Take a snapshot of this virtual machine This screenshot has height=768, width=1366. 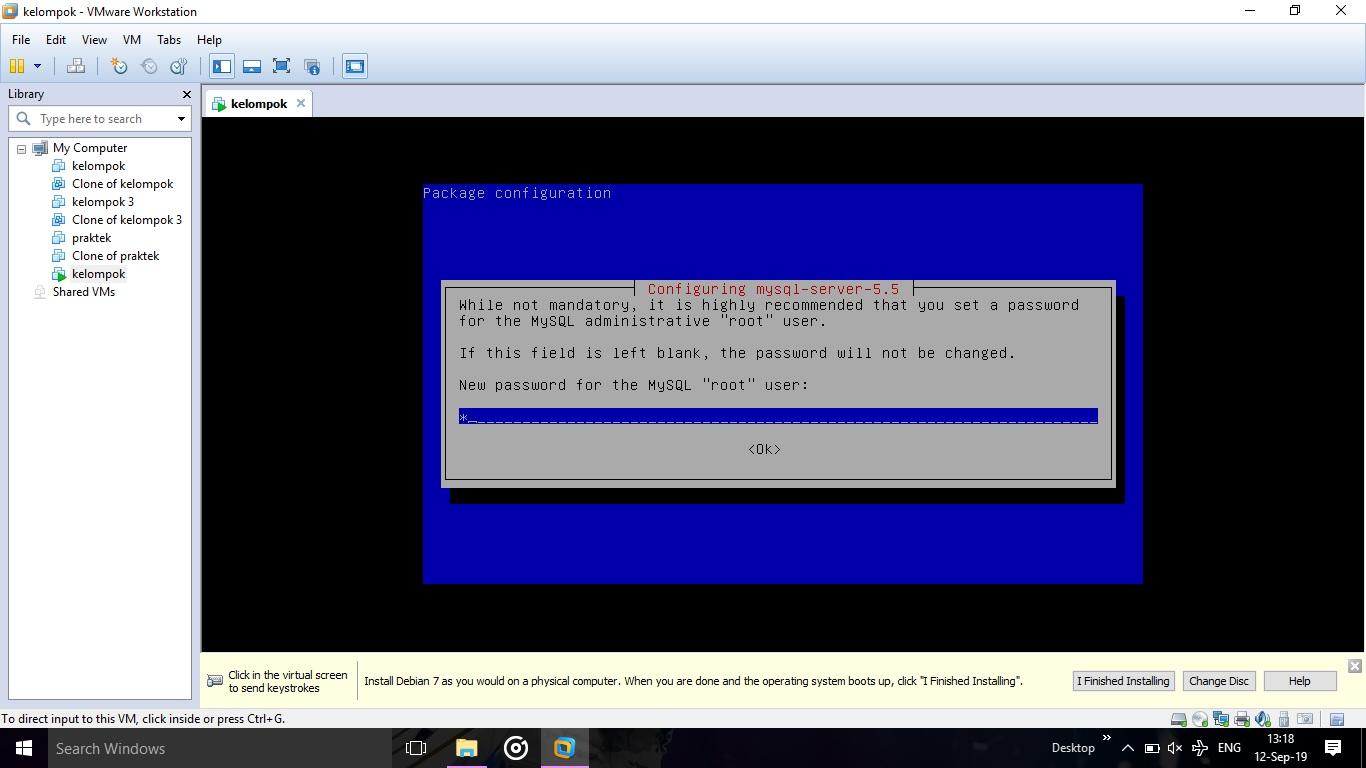(119, 66)
